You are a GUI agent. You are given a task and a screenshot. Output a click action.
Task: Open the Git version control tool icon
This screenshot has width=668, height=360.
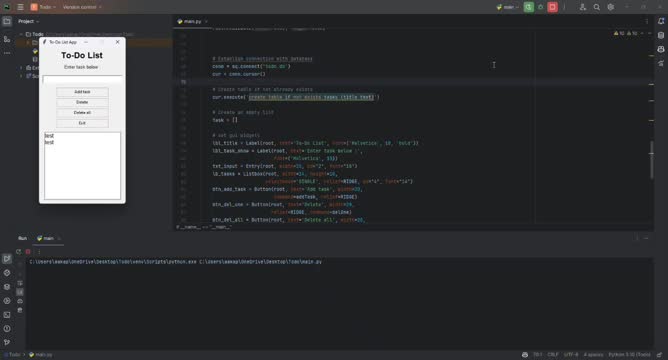[x=7, y=343]
